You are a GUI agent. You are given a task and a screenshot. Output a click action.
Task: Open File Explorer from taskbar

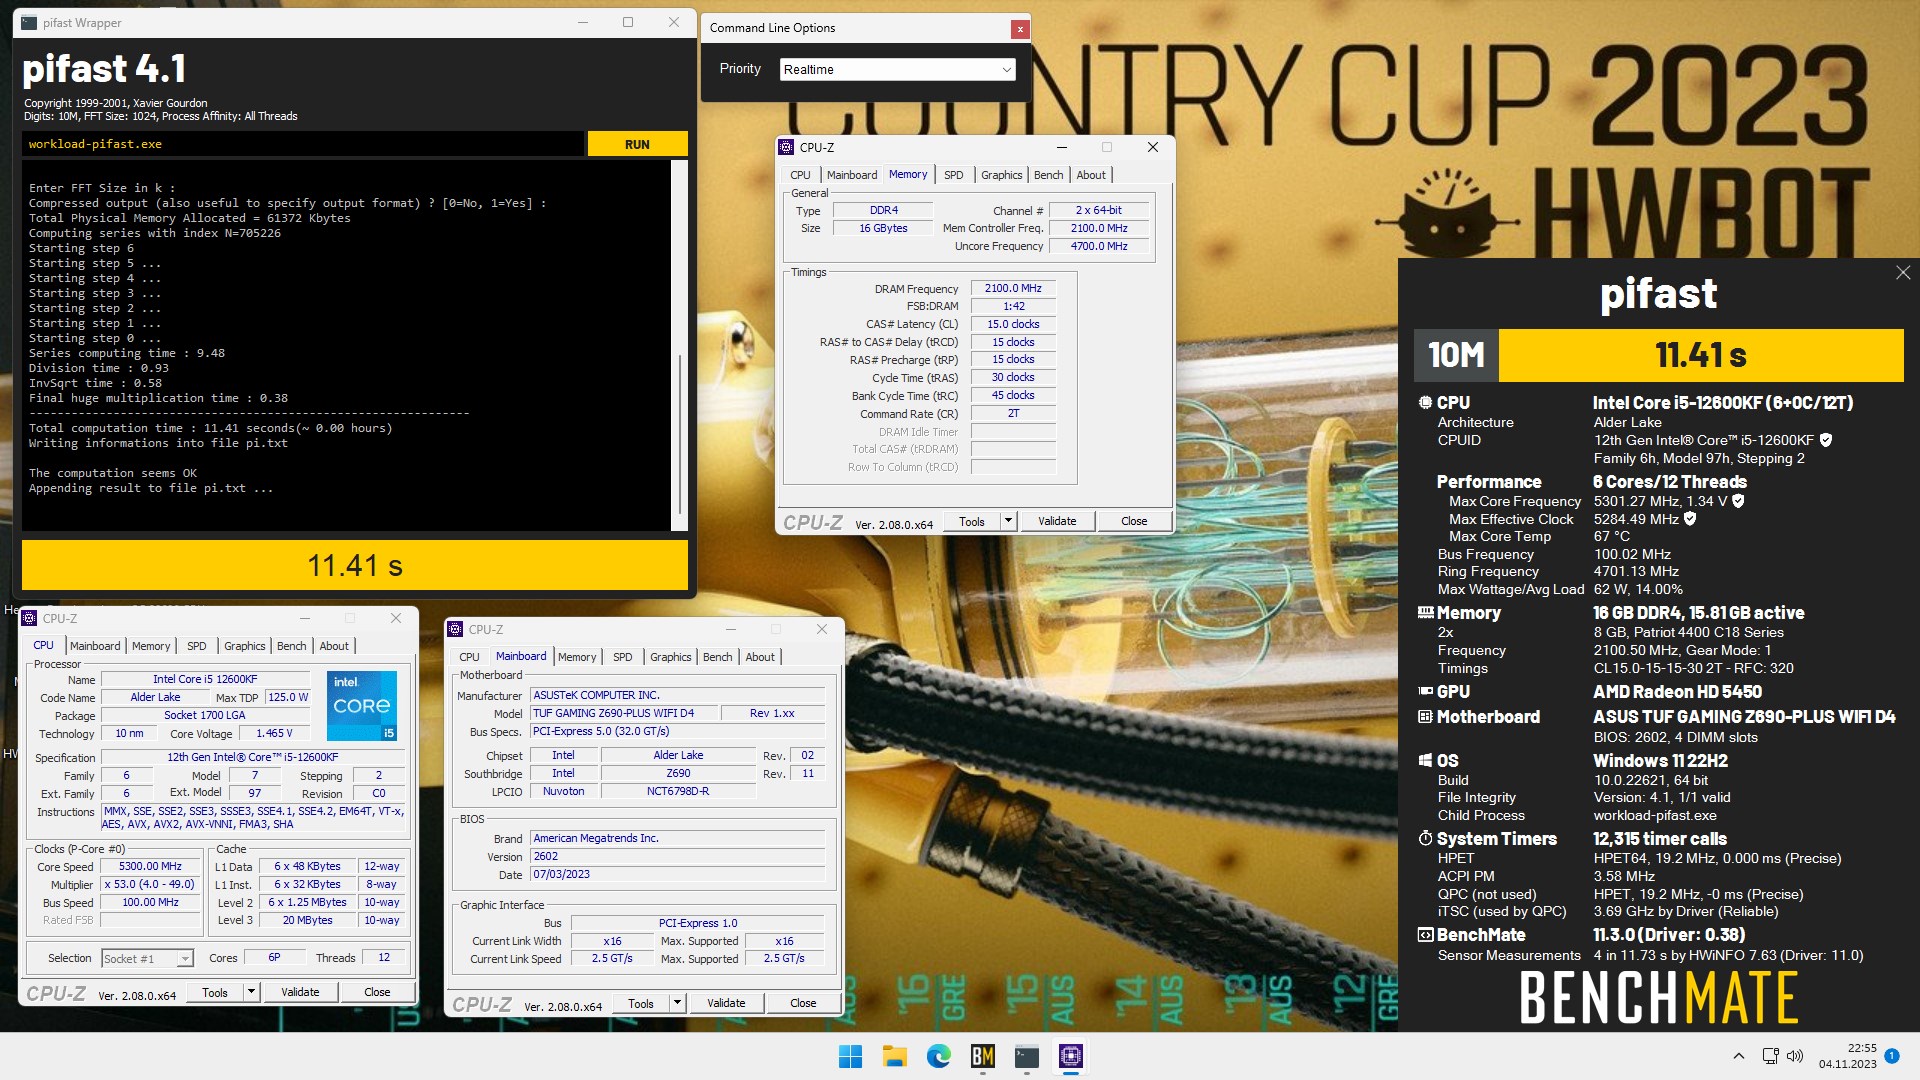(894, 1056)
